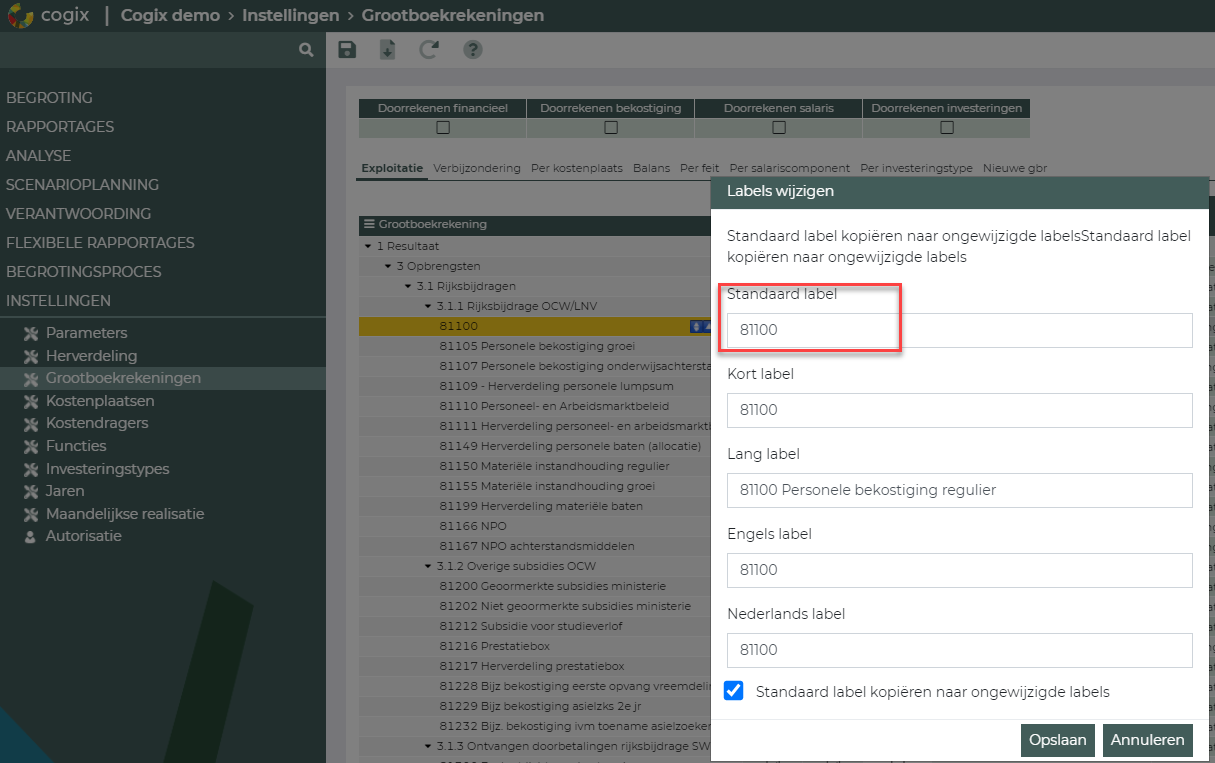Uncheck Standaard label kopiëren naar ongewijzigde labels
This screenshot has width=1215, height=763.
coord(734,691)
